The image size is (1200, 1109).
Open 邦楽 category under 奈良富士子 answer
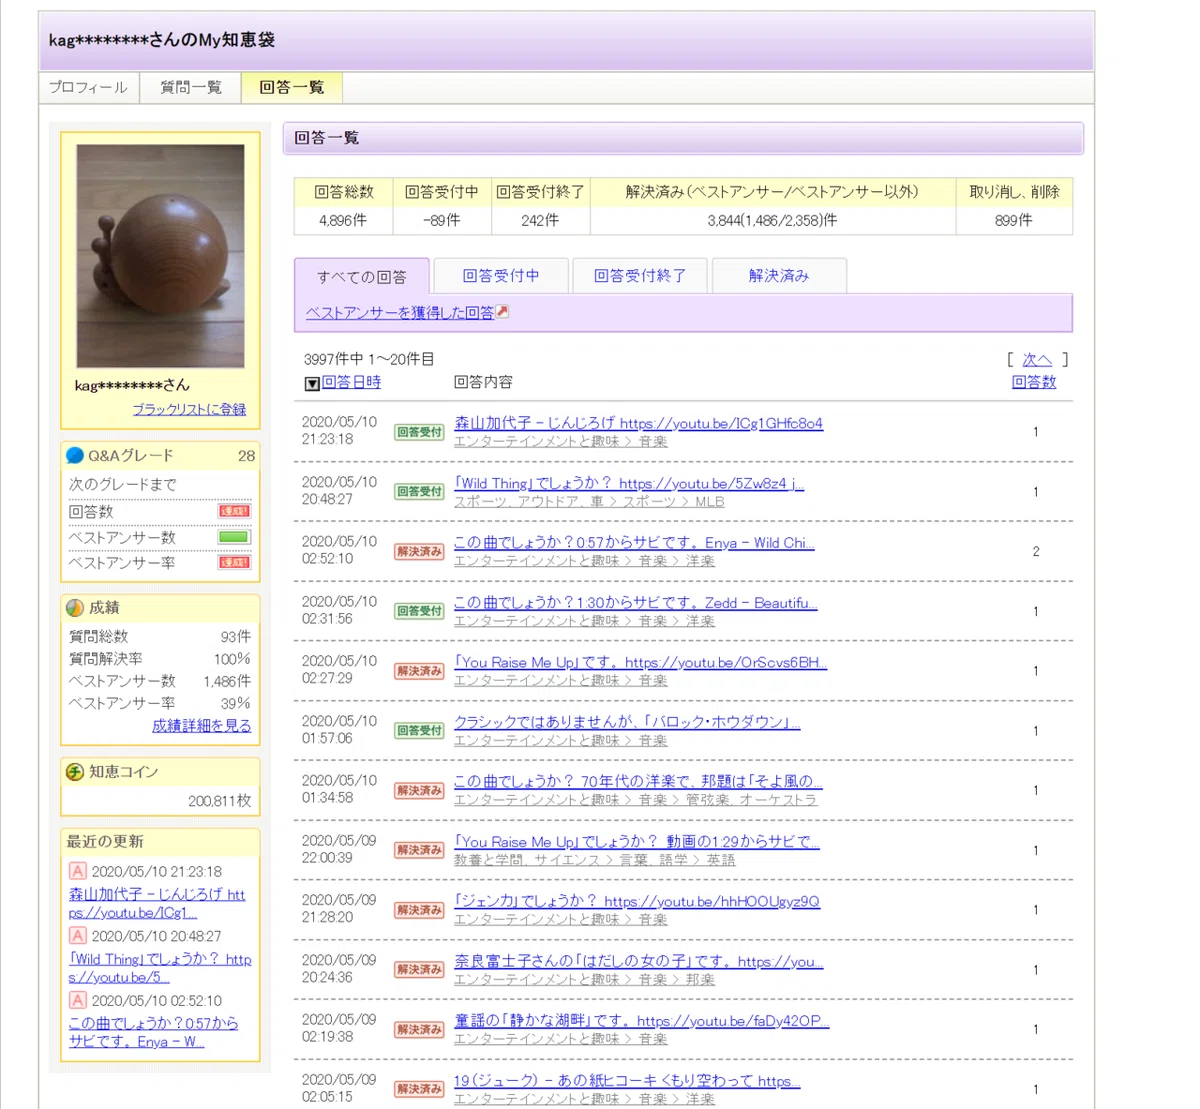click(x=700, y=980)
